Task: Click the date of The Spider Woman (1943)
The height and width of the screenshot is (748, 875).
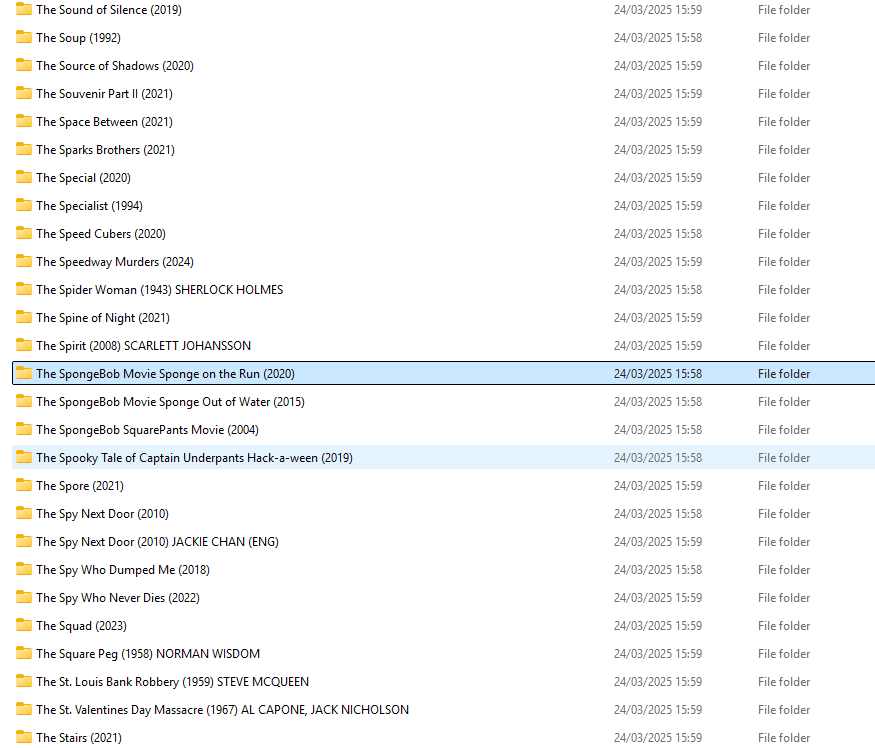Action: (x=658, y=290)
